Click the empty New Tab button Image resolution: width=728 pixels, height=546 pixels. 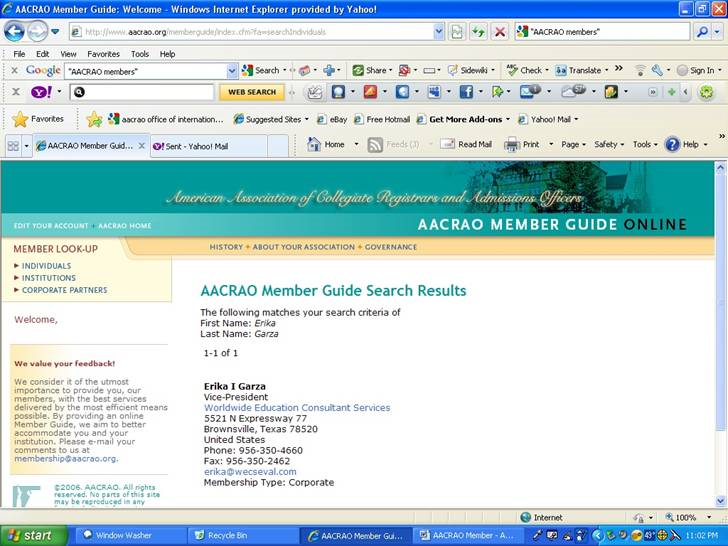(278, 146)
